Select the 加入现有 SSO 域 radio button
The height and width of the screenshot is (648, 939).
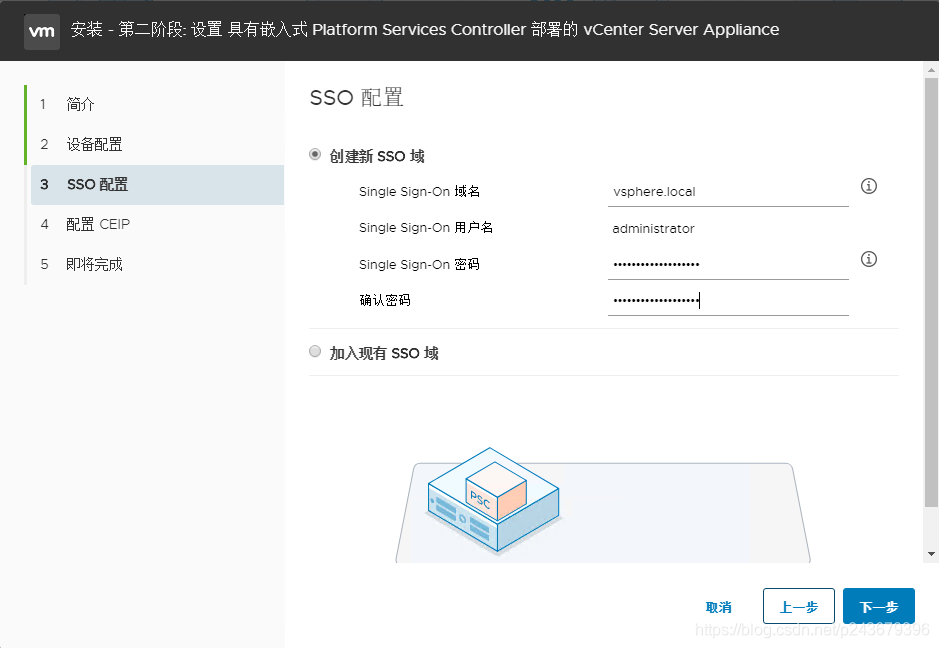(x=315, y=352)
